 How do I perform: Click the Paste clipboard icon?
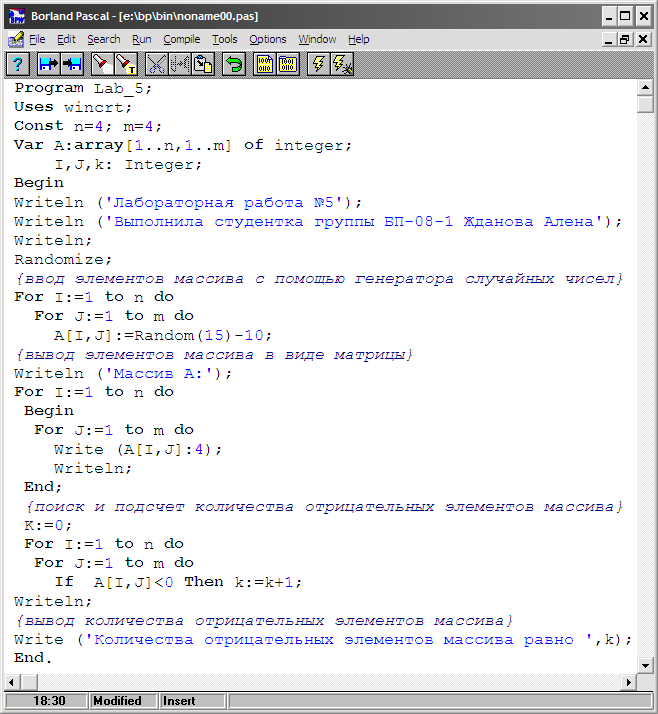click(x=203, y=64)
